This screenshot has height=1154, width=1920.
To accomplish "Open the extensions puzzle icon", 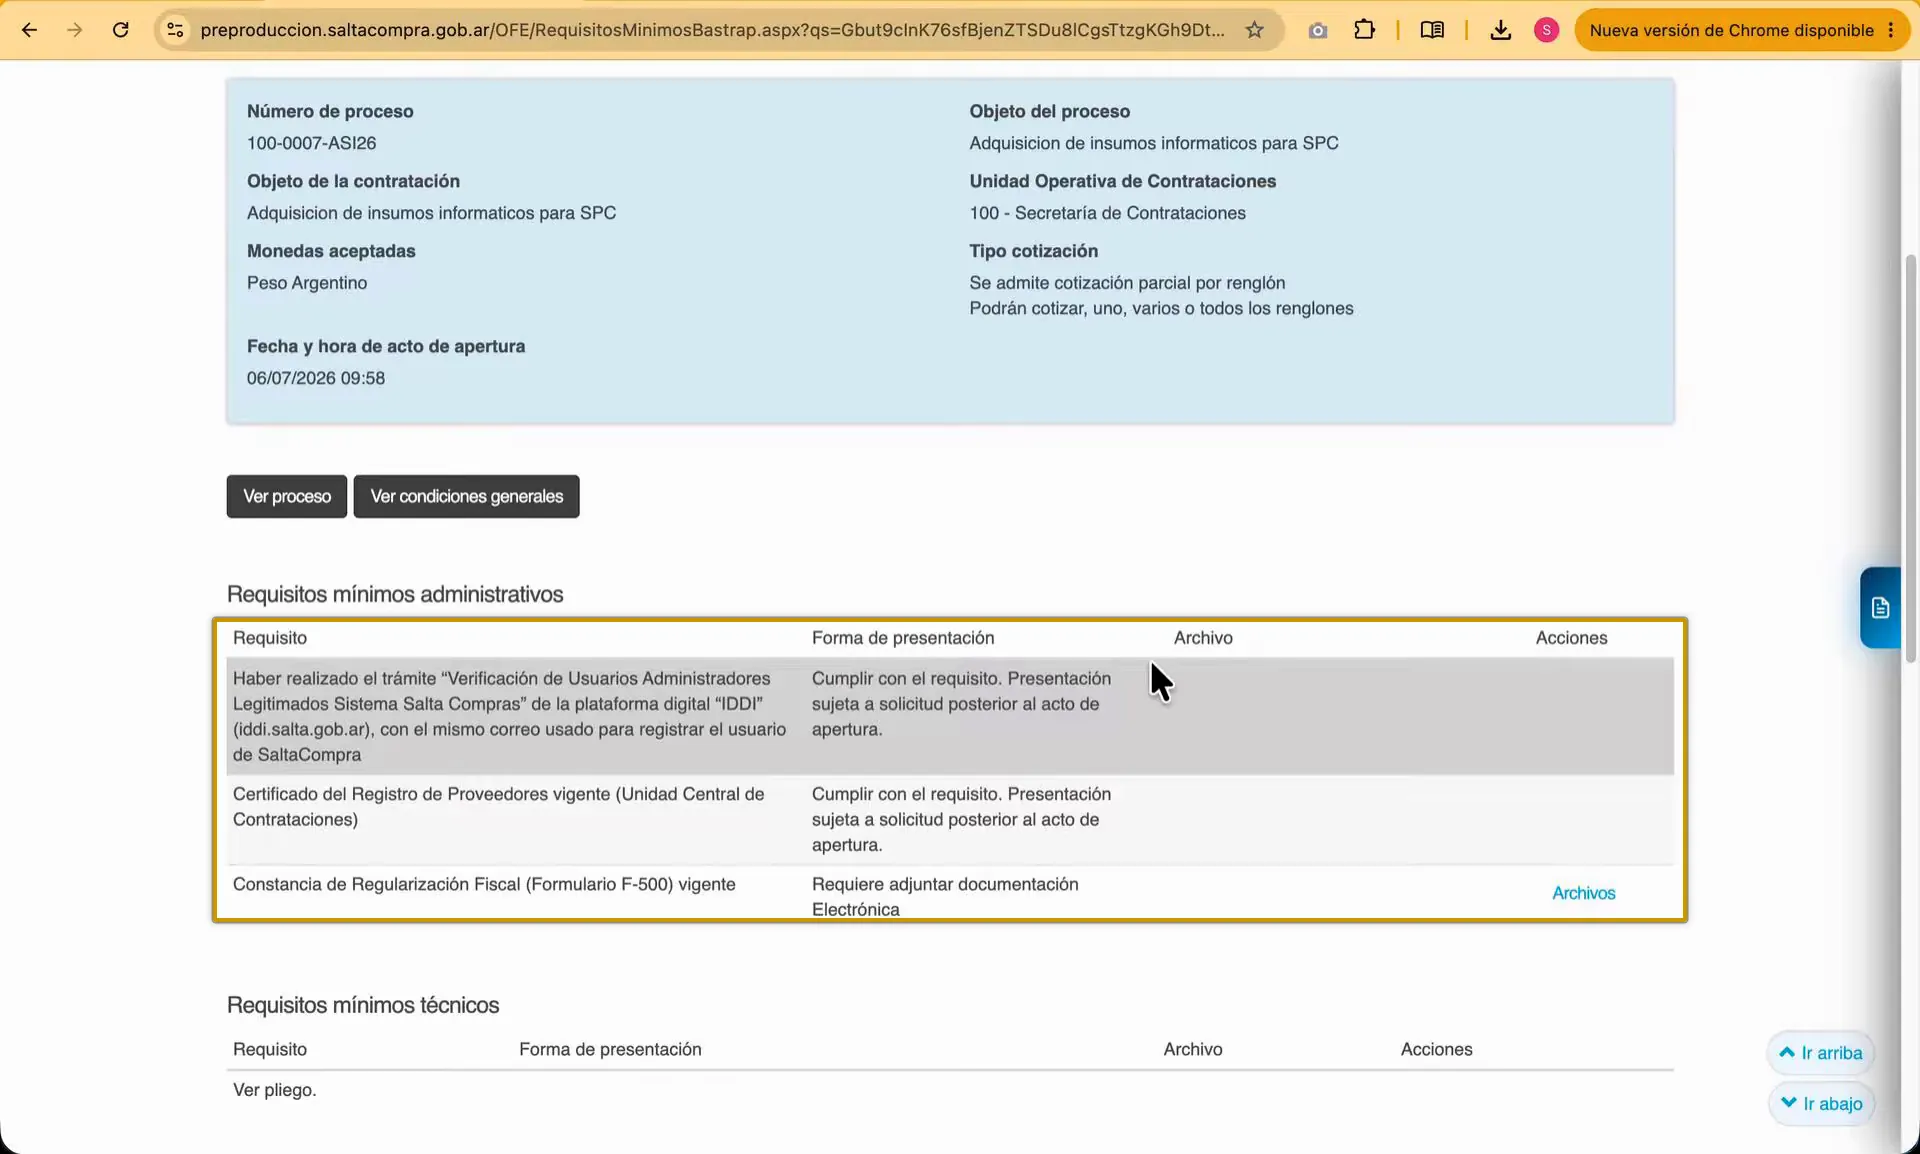I will tap(1364, 30).
